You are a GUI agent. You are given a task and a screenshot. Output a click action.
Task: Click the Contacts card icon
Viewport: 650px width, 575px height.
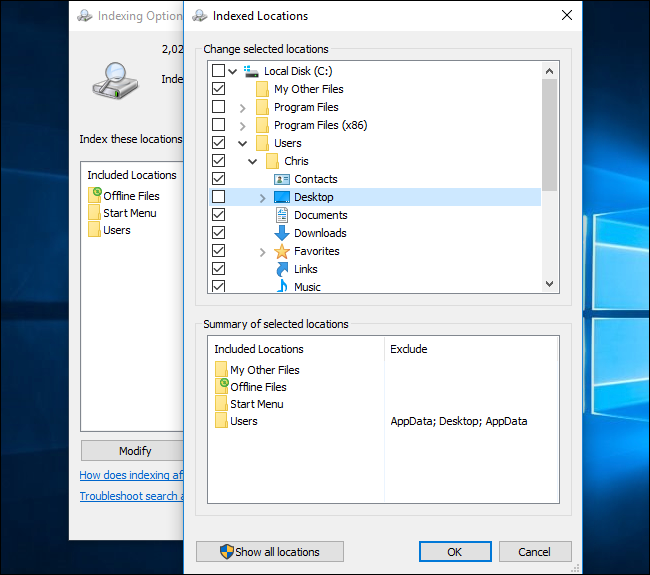pyautogui.click(x=282, y=180)
